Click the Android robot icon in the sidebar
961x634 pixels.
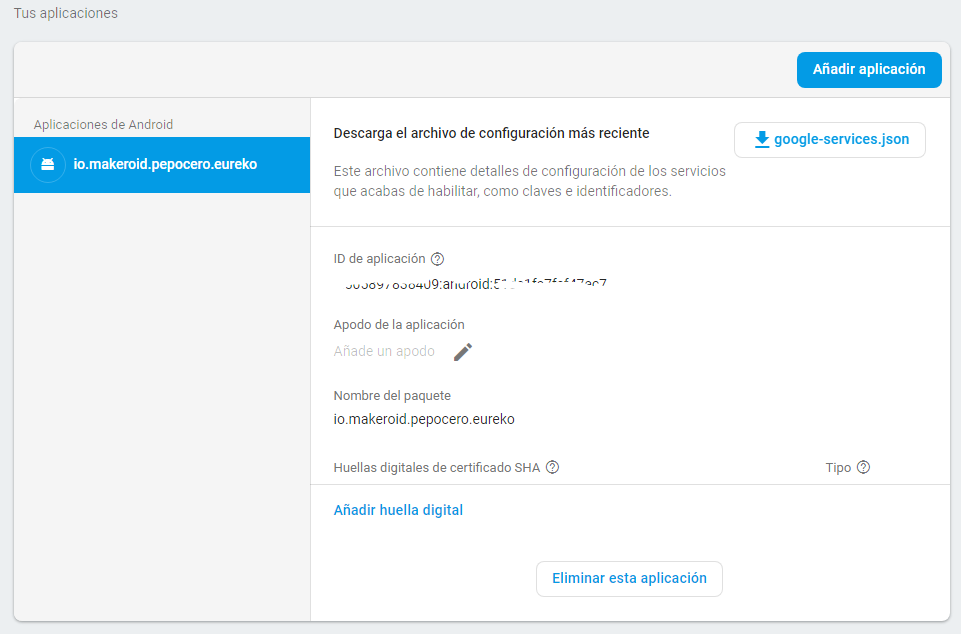(48, 164)
